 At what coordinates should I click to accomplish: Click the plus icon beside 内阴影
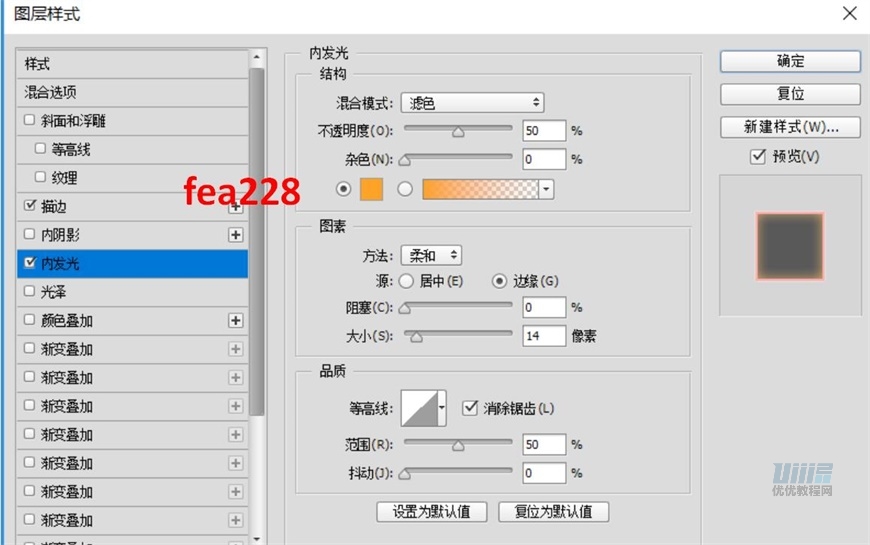coord(236,235)
